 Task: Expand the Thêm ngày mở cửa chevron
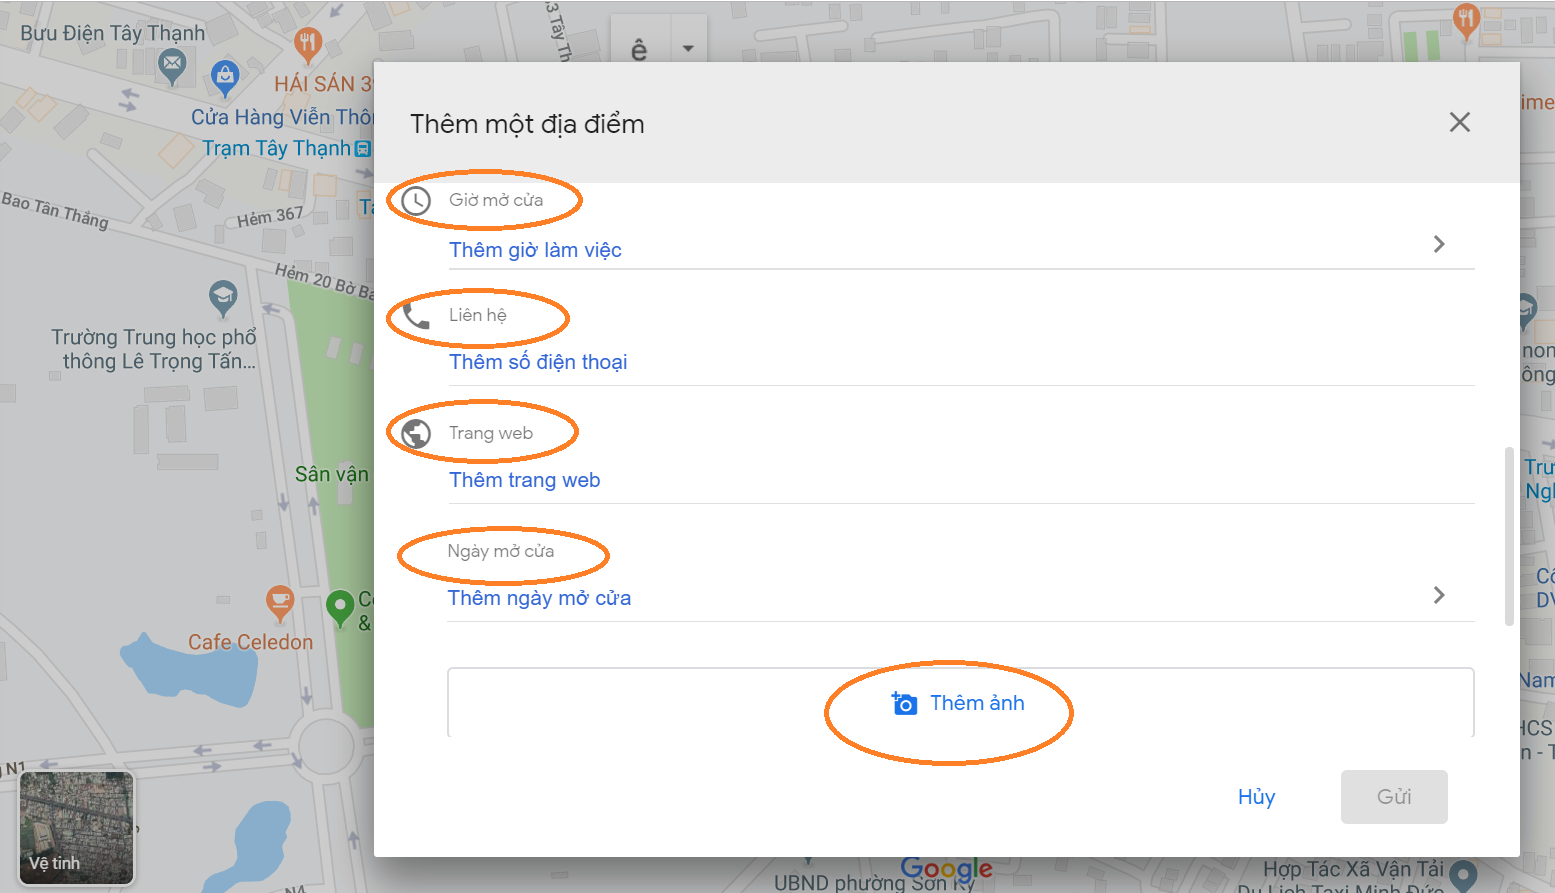1439,595
